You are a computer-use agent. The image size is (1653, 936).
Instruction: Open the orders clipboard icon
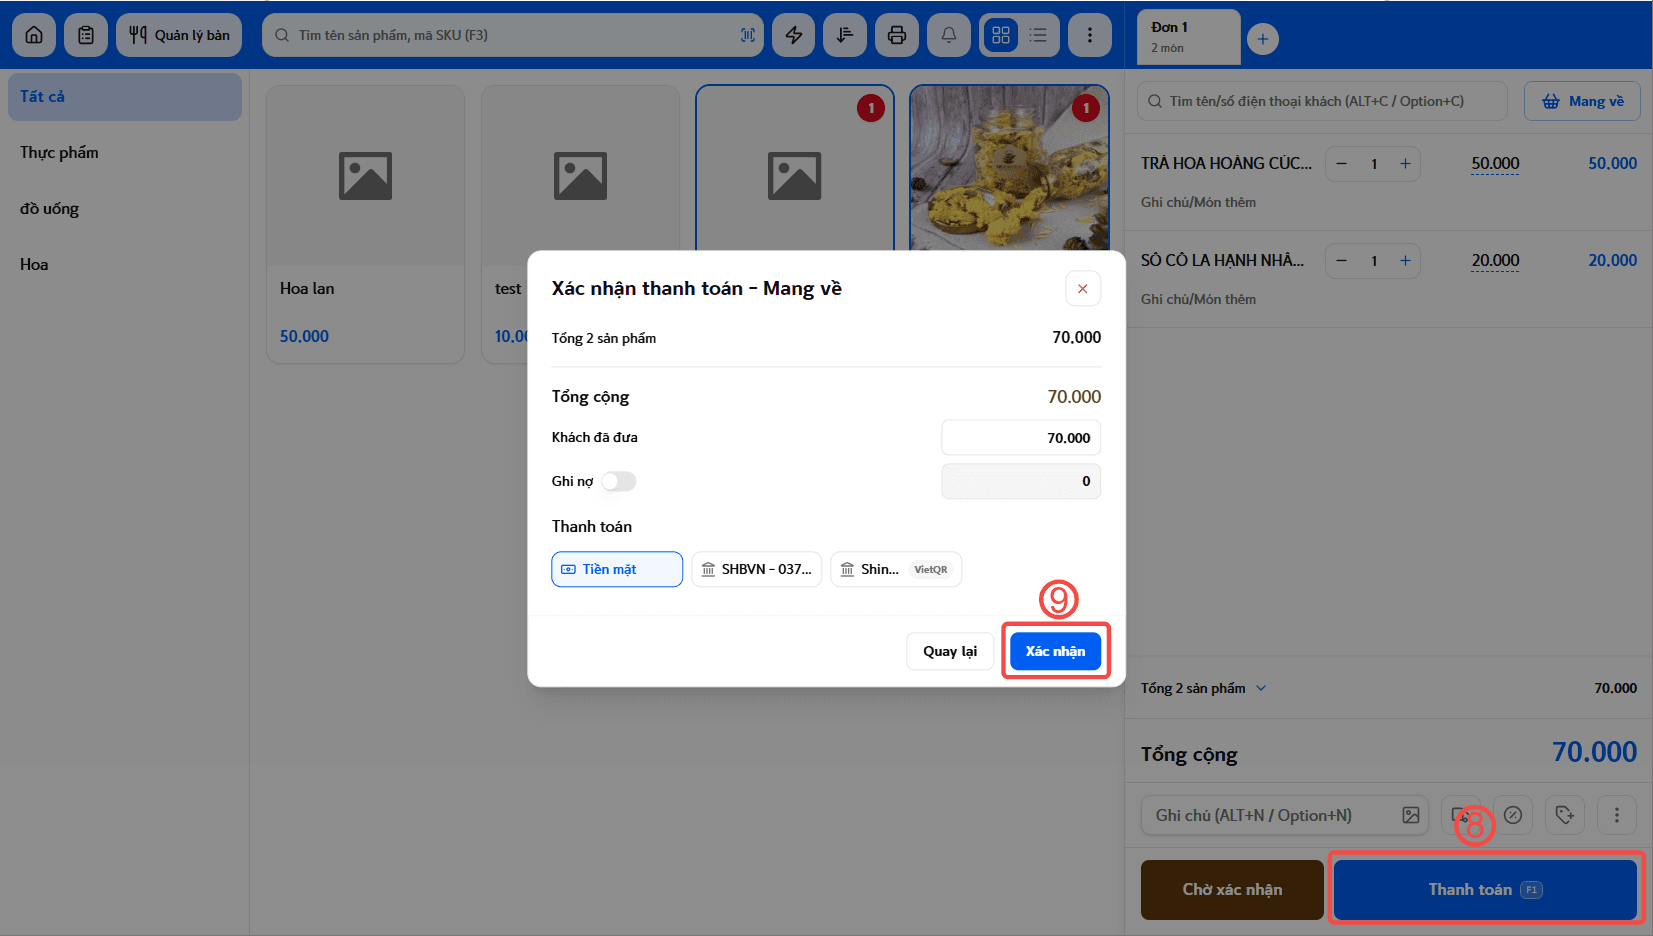tap(86, 35)
